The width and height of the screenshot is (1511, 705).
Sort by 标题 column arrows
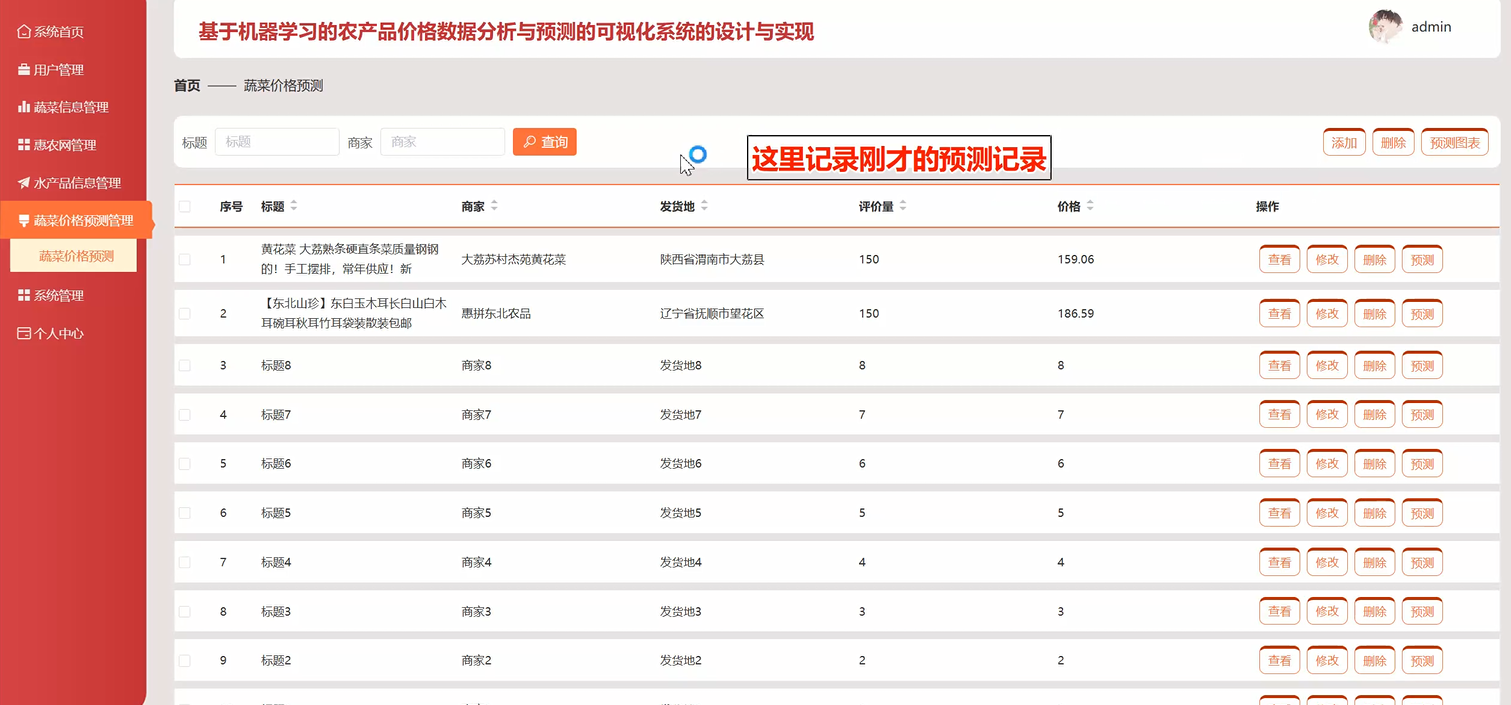pyautogui.click(x=293, y=206)
